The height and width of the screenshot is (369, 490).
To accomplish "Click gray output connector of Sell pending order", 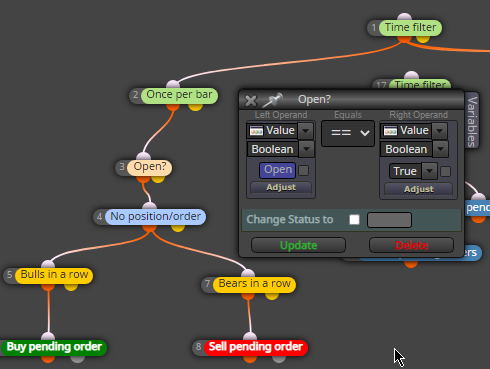I will [279, 359].
